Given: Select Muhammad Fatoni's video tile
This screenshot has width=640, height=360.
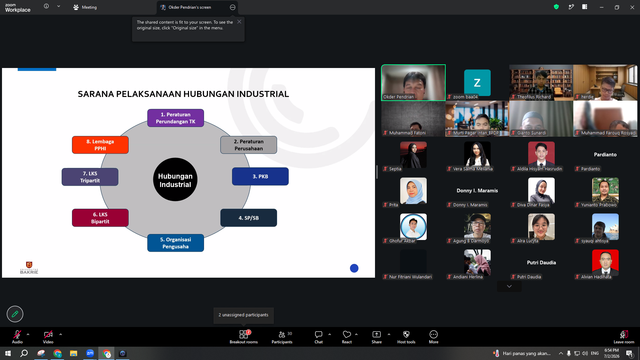Looking at the screenshot, I should tap(413, 119).
